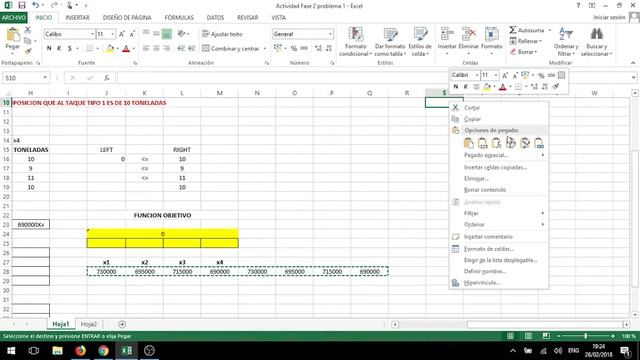
Task: Click Combinar y centrar button
Action: 231,49
